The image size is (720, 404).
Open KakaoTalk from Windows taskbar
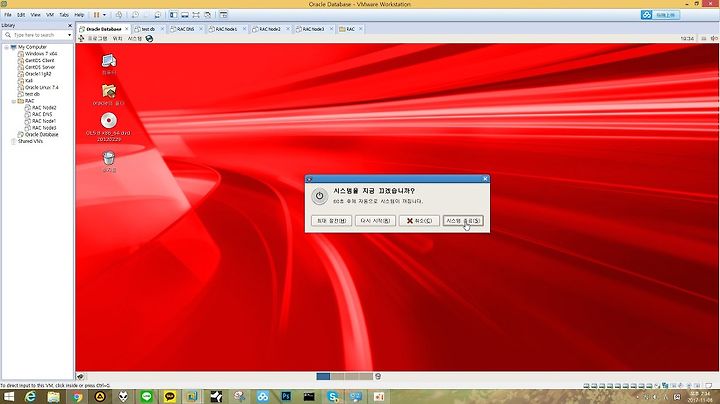click(170, 397)
